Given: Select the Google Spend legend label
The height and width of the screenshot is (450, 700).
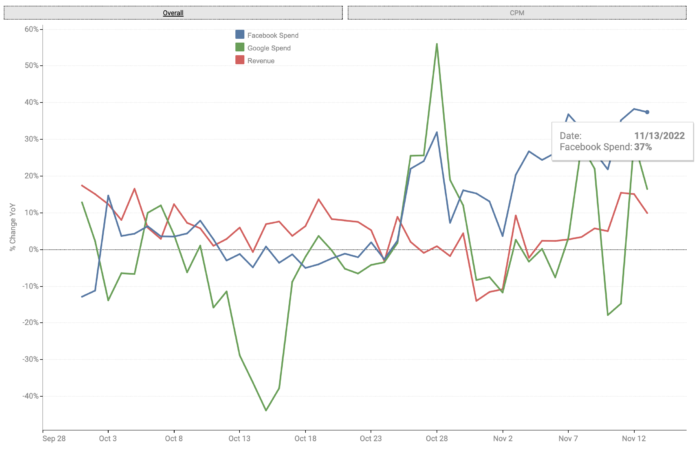Looking at the screenshot, I should tap(269, 48).
